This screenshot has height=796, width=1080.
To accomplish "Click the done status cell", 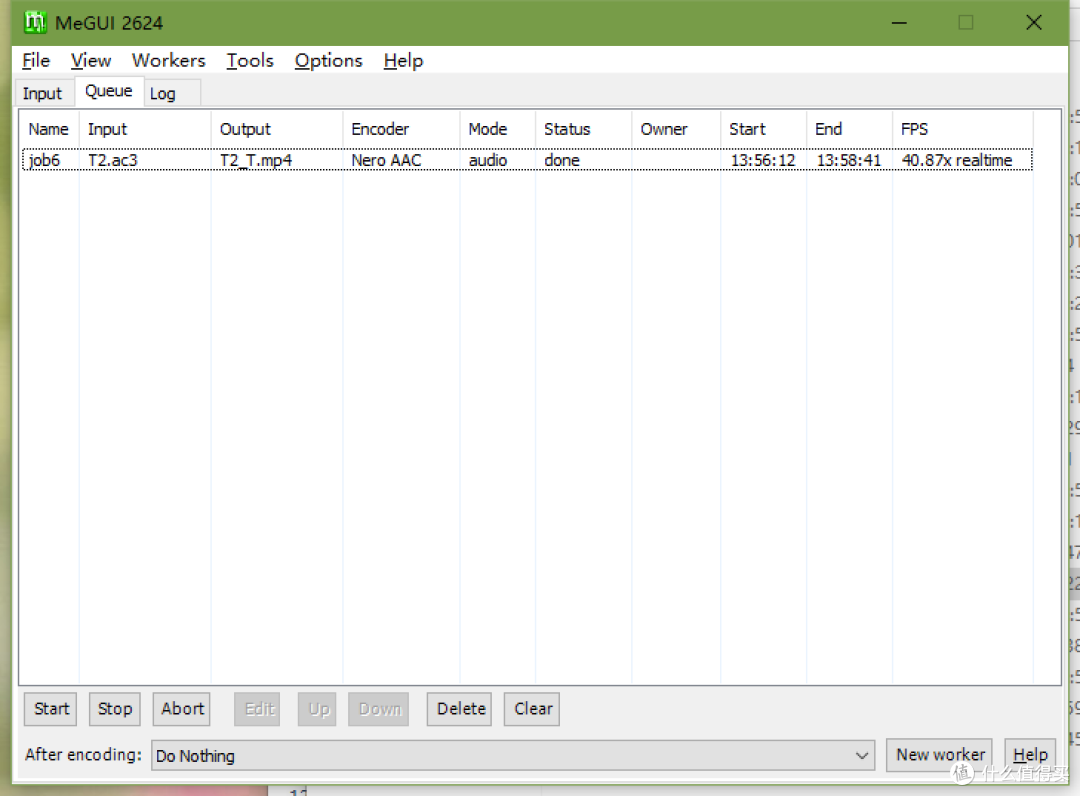I will pyautogui.click(x=562, y=160).
